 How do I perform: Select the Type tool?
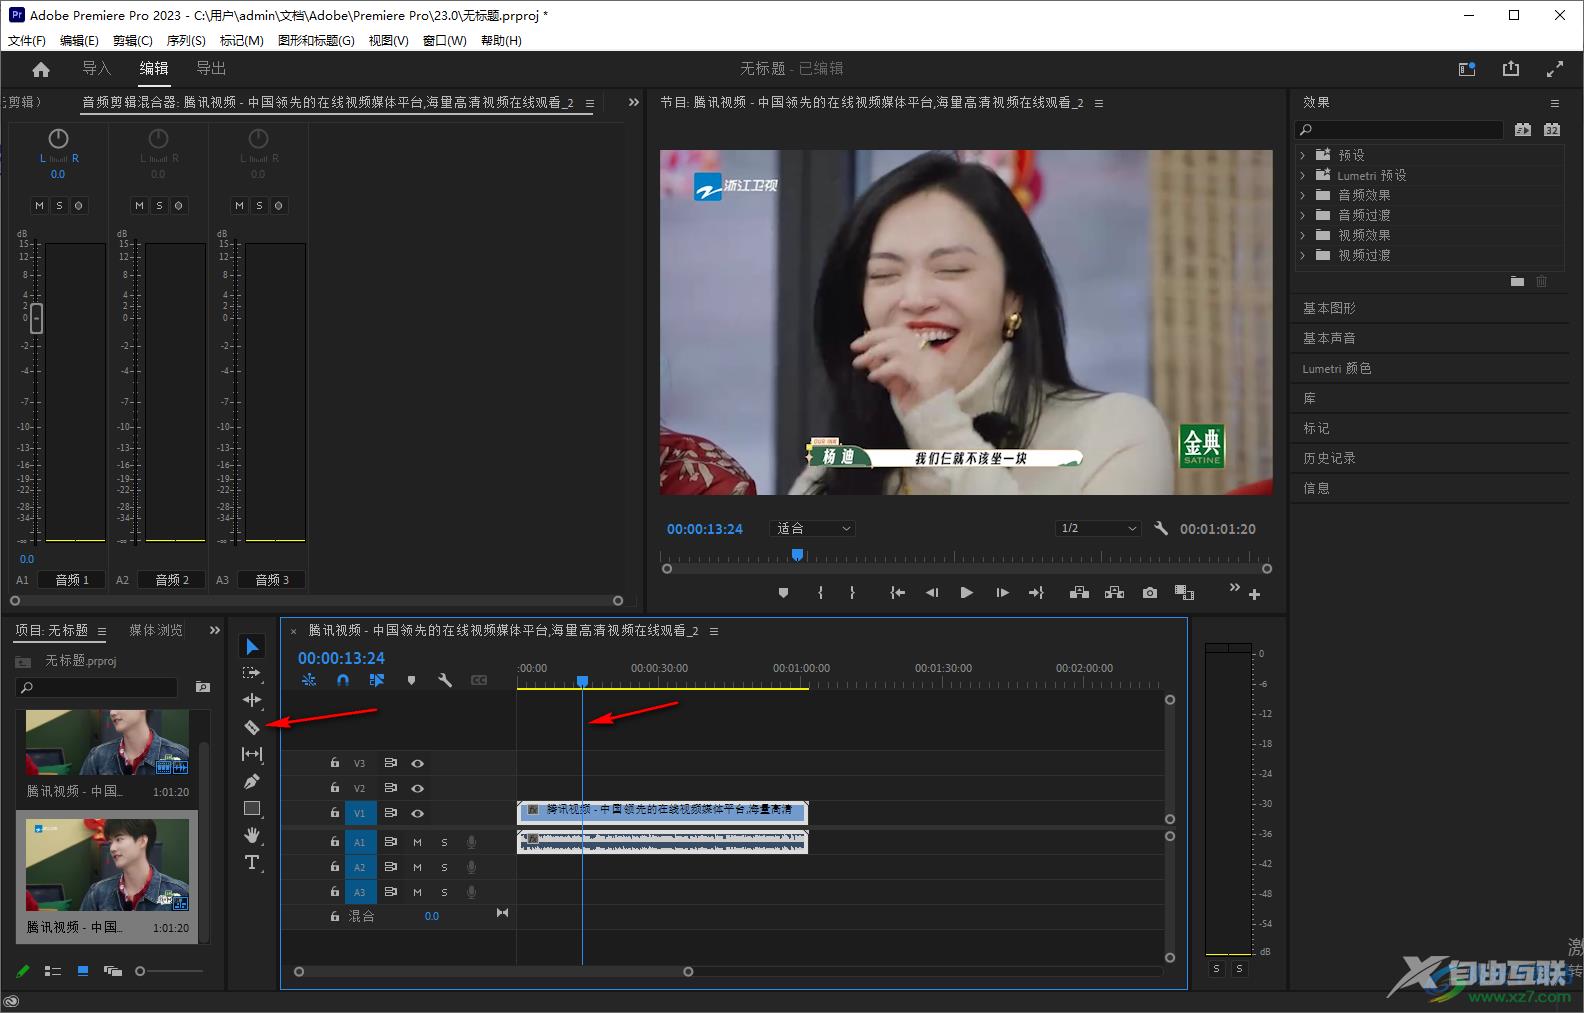coord(252,862)
